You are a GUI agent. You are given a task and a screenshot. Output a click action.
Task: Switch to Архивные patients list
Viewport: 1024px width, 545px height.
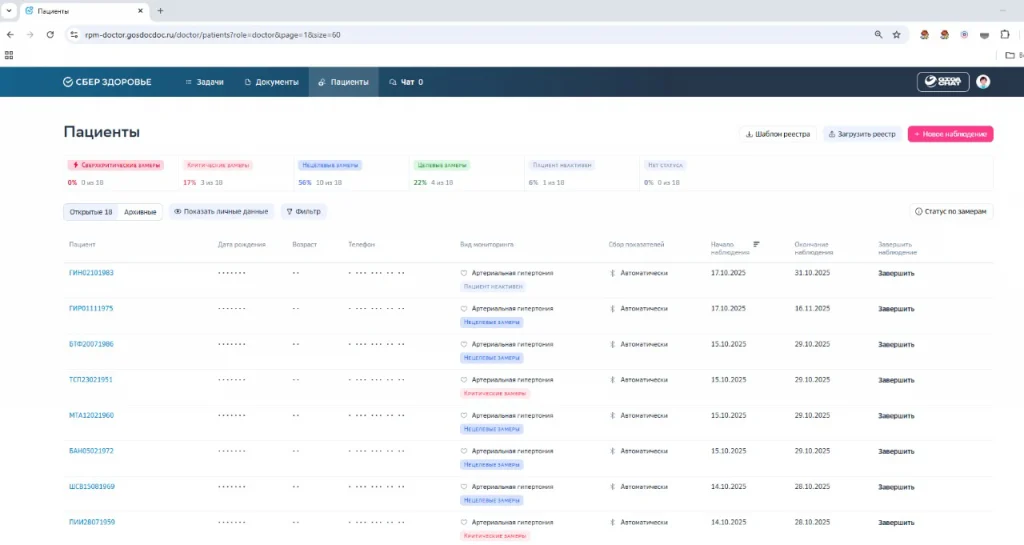pos(139,212)
